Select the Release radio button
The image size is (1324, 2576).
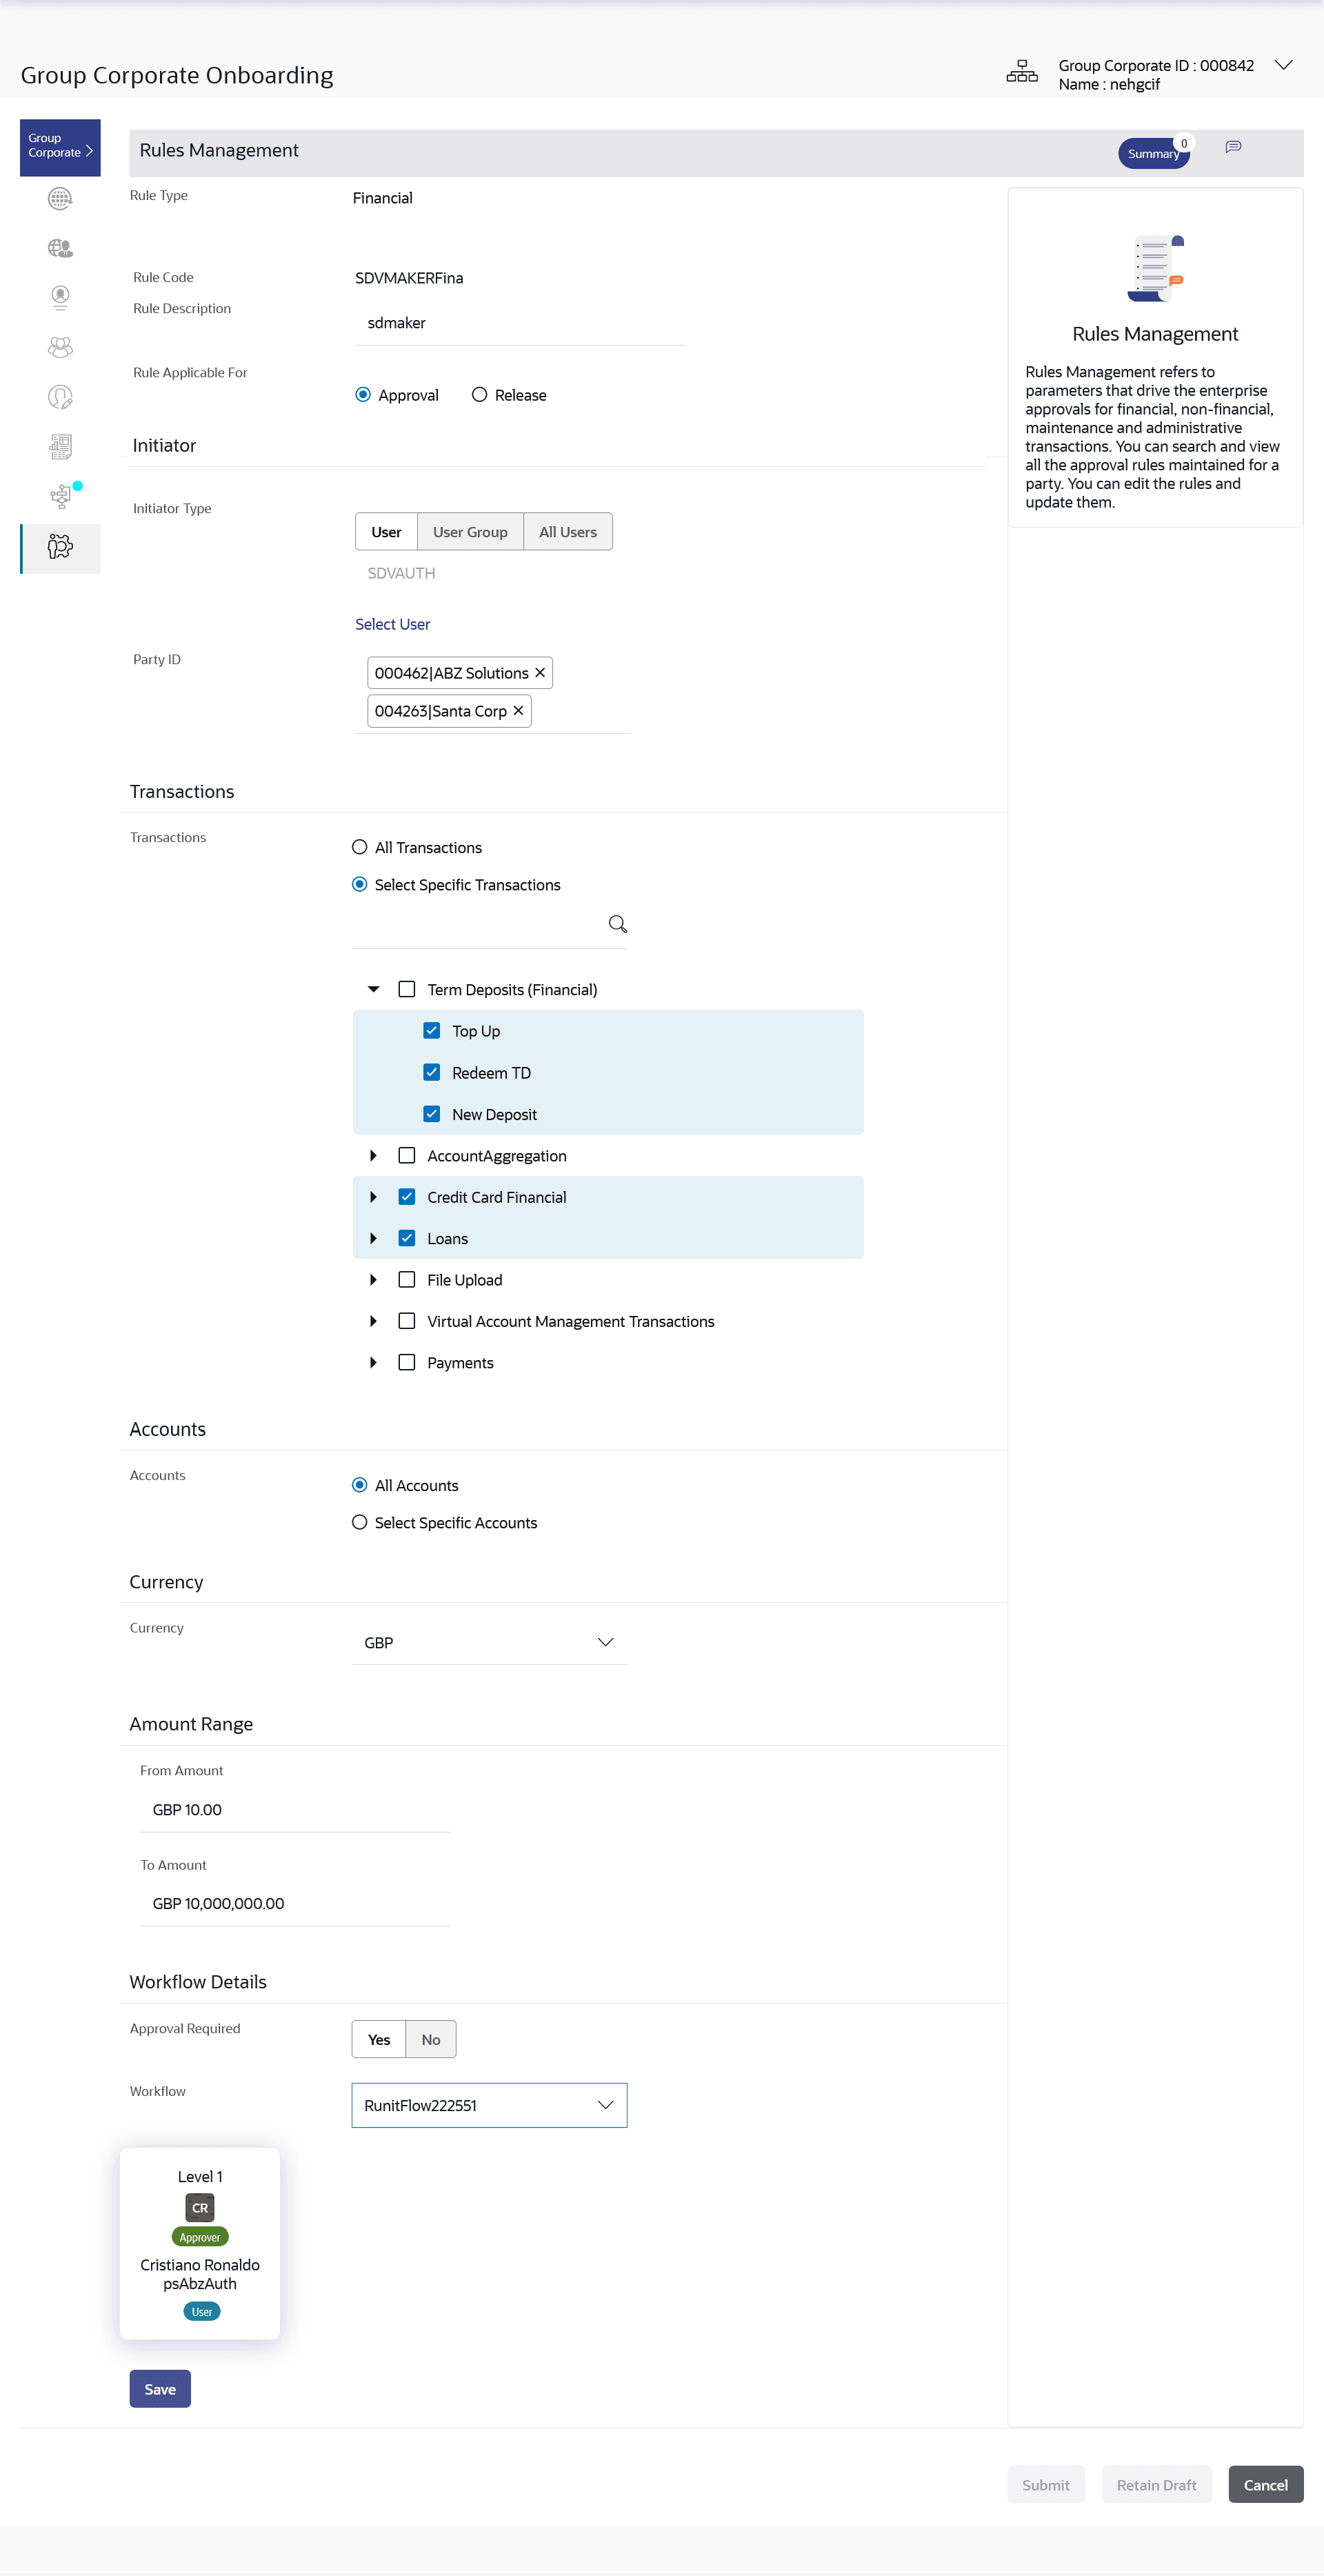click(x=480, y=395)
